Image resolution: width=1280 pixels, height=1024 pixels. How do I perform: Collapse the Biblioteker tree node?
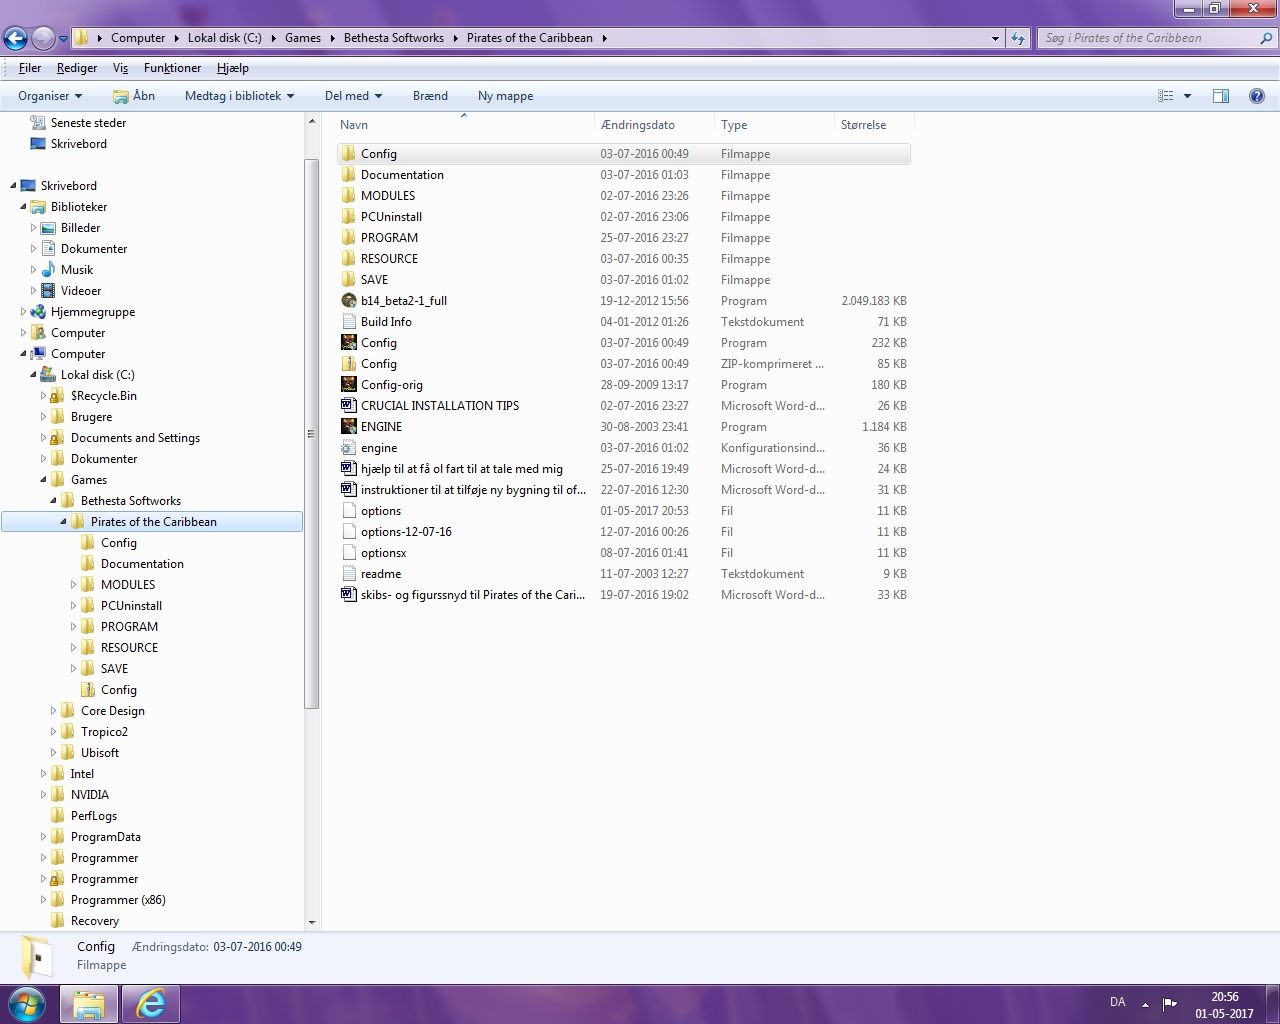tap(24, 207)
